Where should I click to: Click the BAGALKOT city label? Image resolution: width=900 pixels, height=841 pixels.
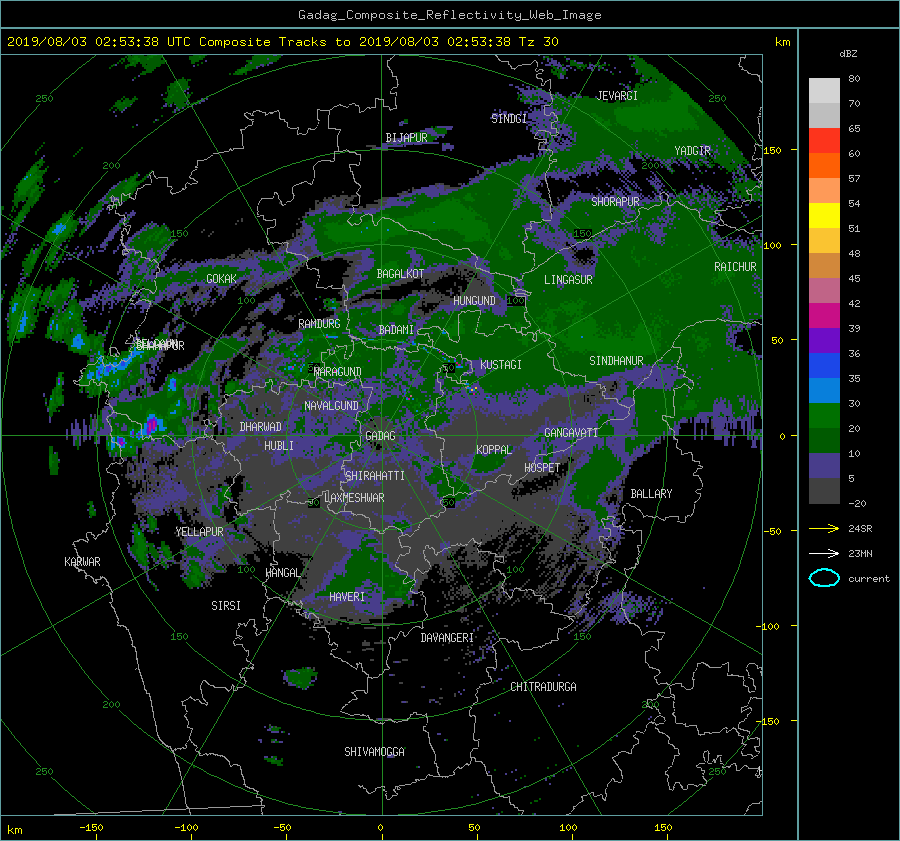point(400,274)
